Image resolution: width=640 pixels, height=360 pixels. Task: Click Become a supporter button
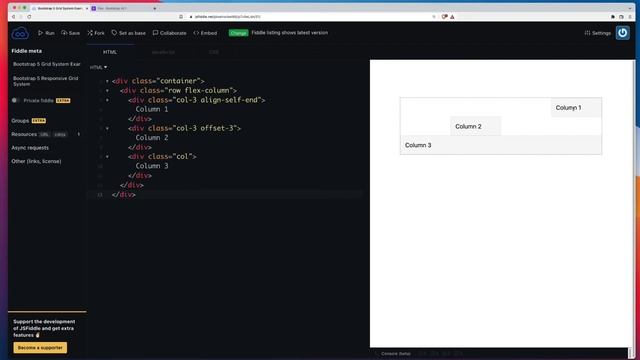click(x=40, y=348)
